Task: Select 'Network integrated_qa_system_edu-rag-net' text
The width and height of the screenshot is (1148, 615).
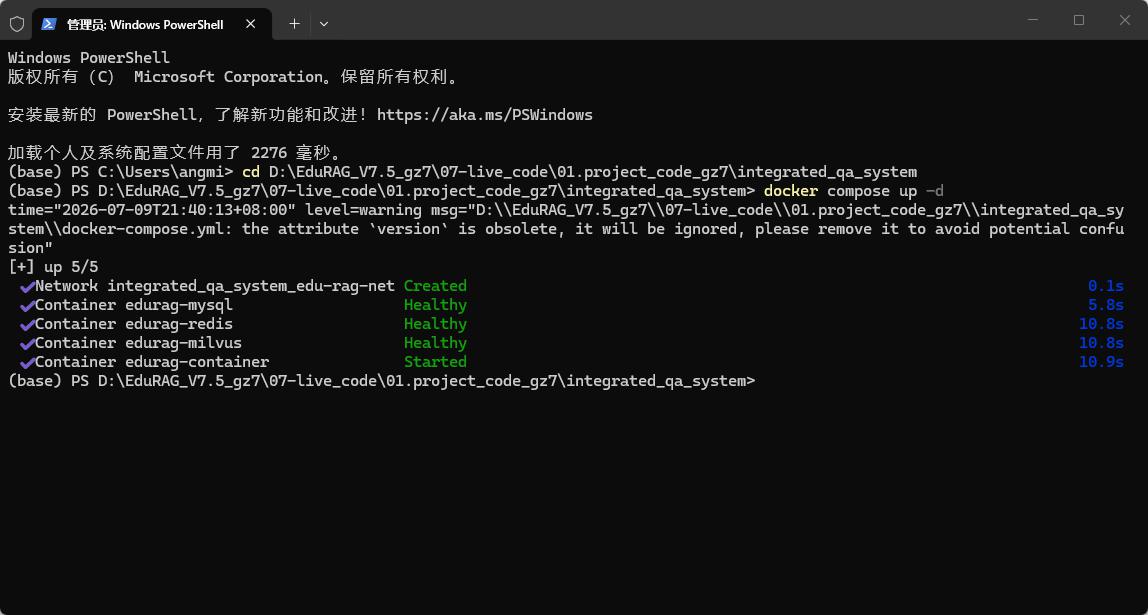Action: [x=215, y=286]
